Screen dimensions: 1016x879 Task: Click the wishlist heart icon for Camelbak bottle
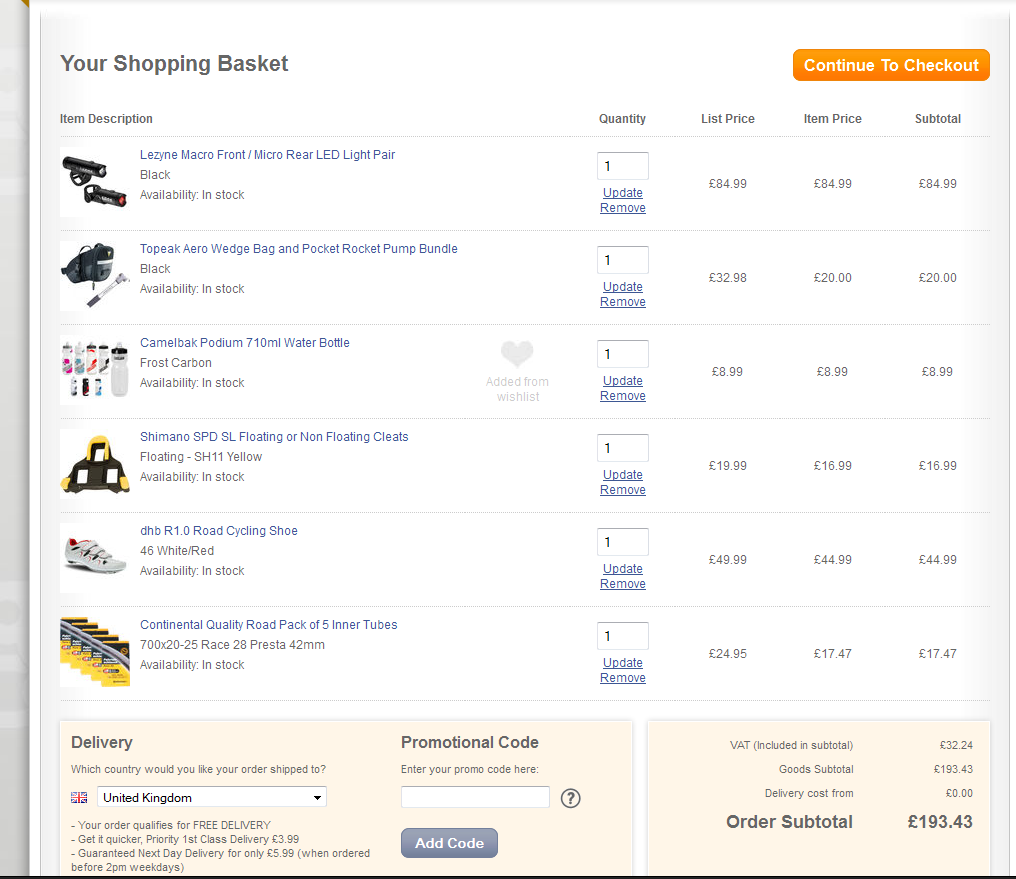pyautogui.click(x=517, y=354)
